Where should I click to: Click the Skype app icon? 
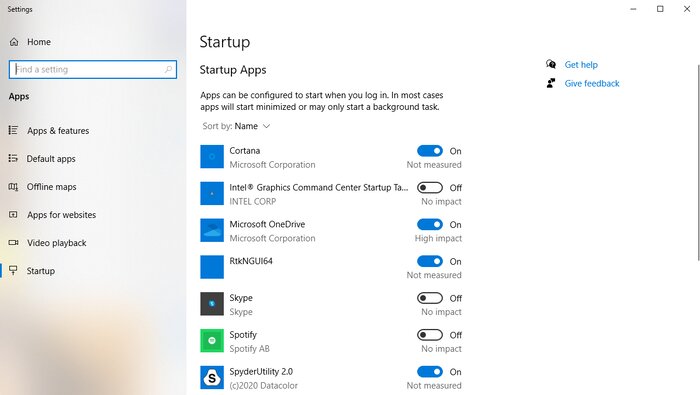point(212,304)
